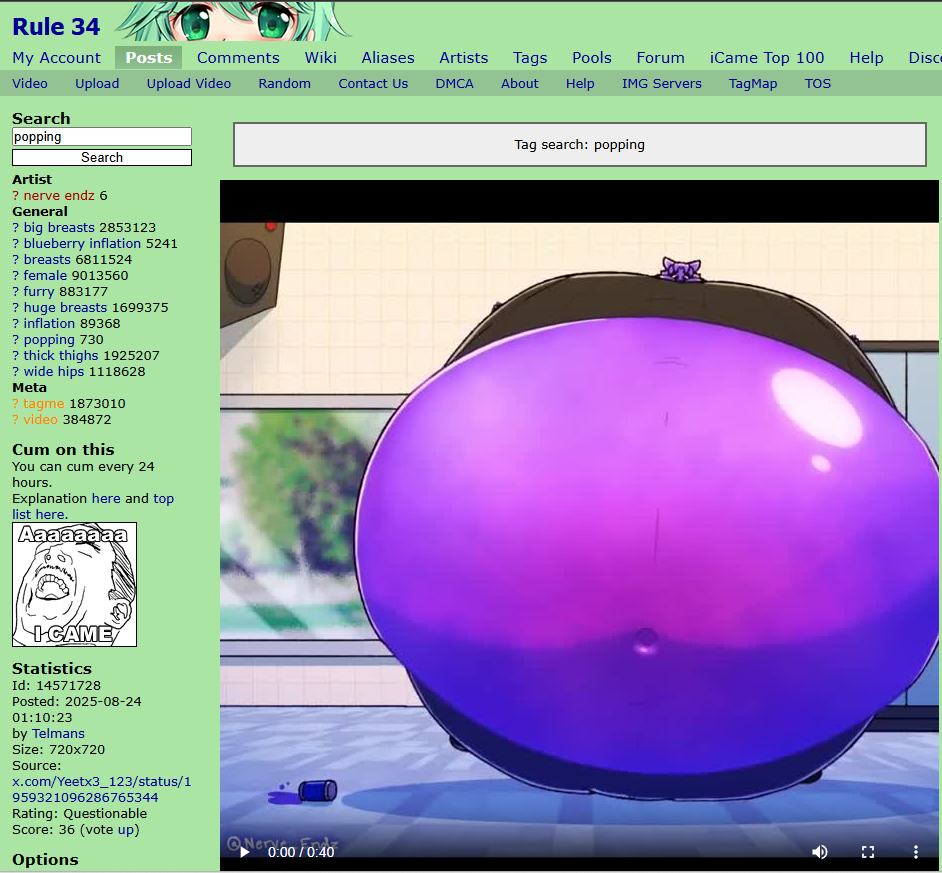Click the question mark beside the inflation tag

[x=16, y=324]
